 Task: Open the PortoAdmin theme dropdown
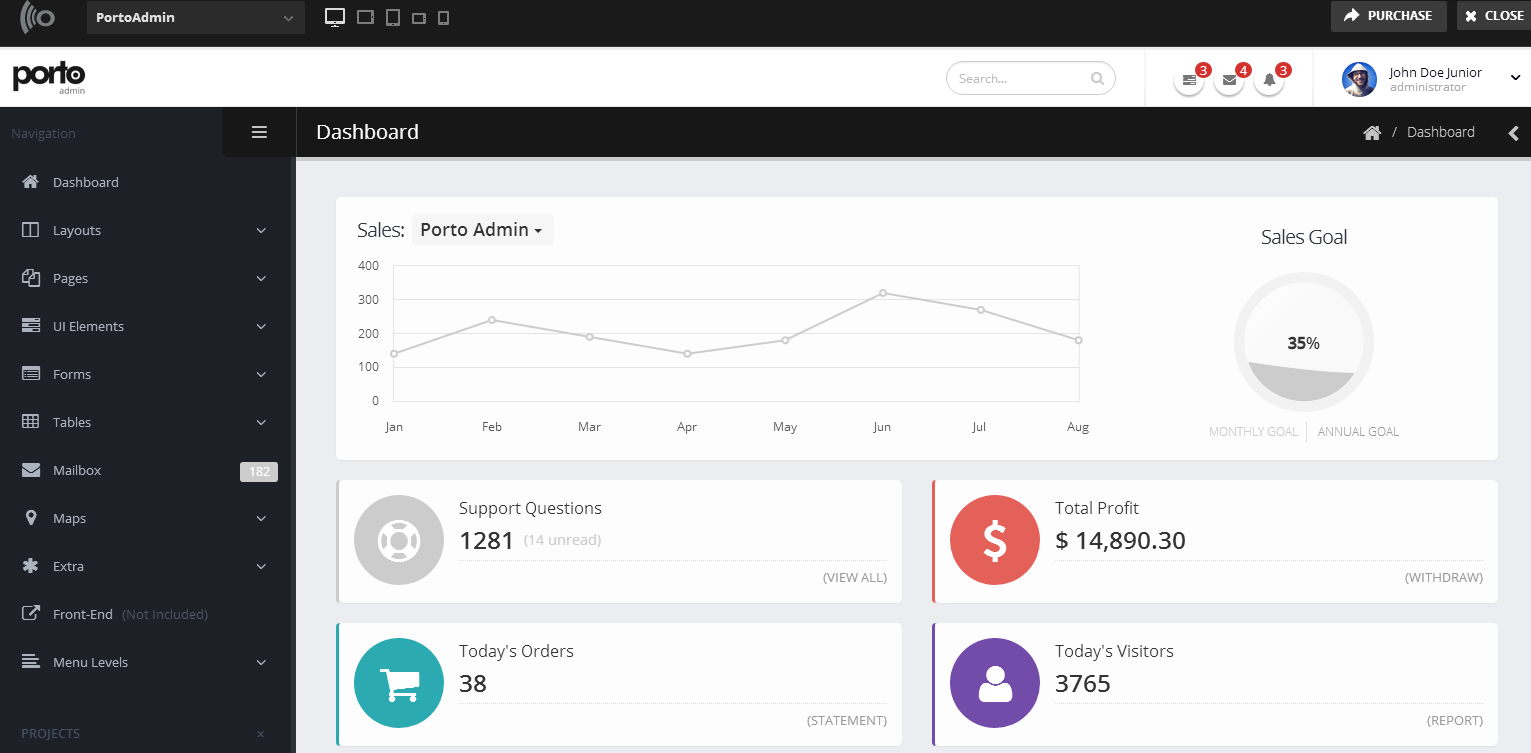coord(196,18)
